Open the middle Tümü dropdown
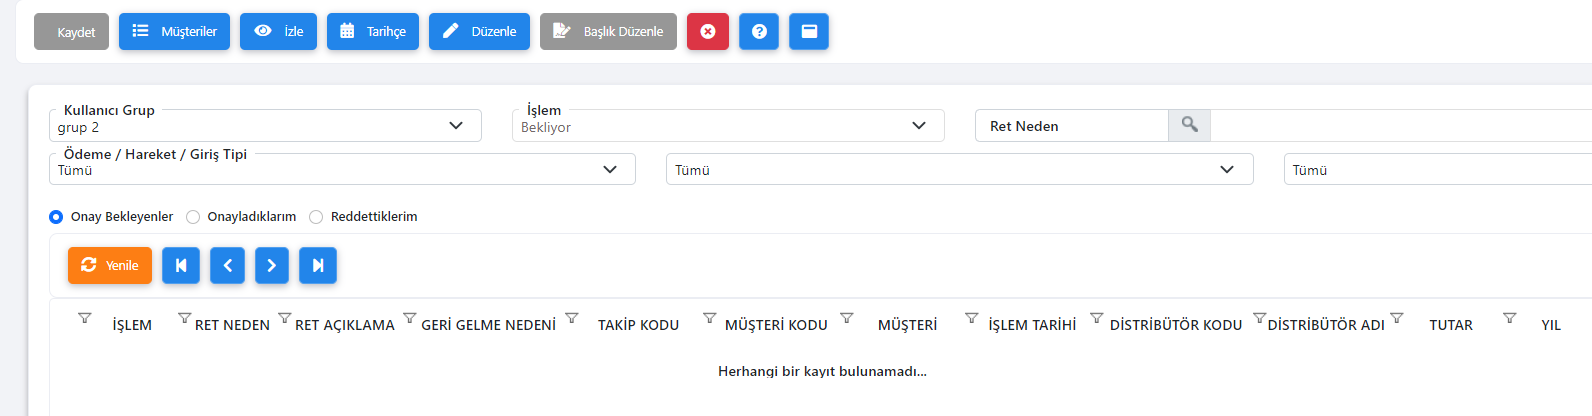Screen dimensions: 1592x416 [959, 169]
